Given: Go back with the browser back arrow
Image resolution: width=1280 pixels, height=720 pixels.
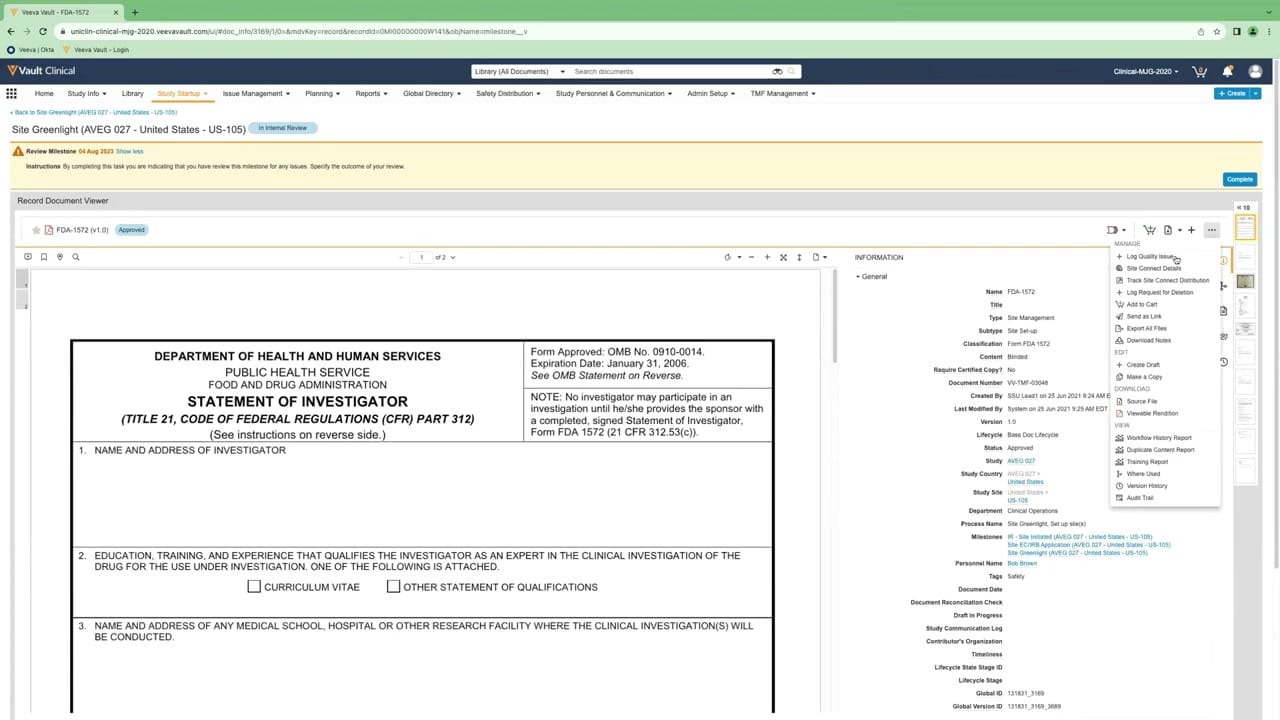Looking at the screenshot, I should point(11,31).
